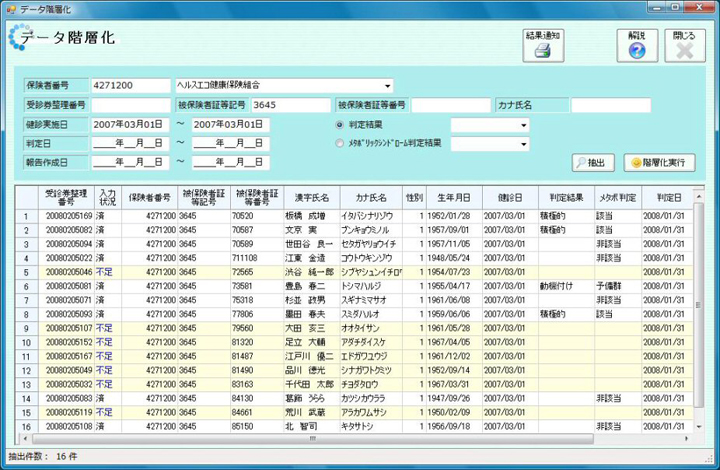Click the 判定日 start date field
The image size is (720, 470).
[x=130, y=144]
